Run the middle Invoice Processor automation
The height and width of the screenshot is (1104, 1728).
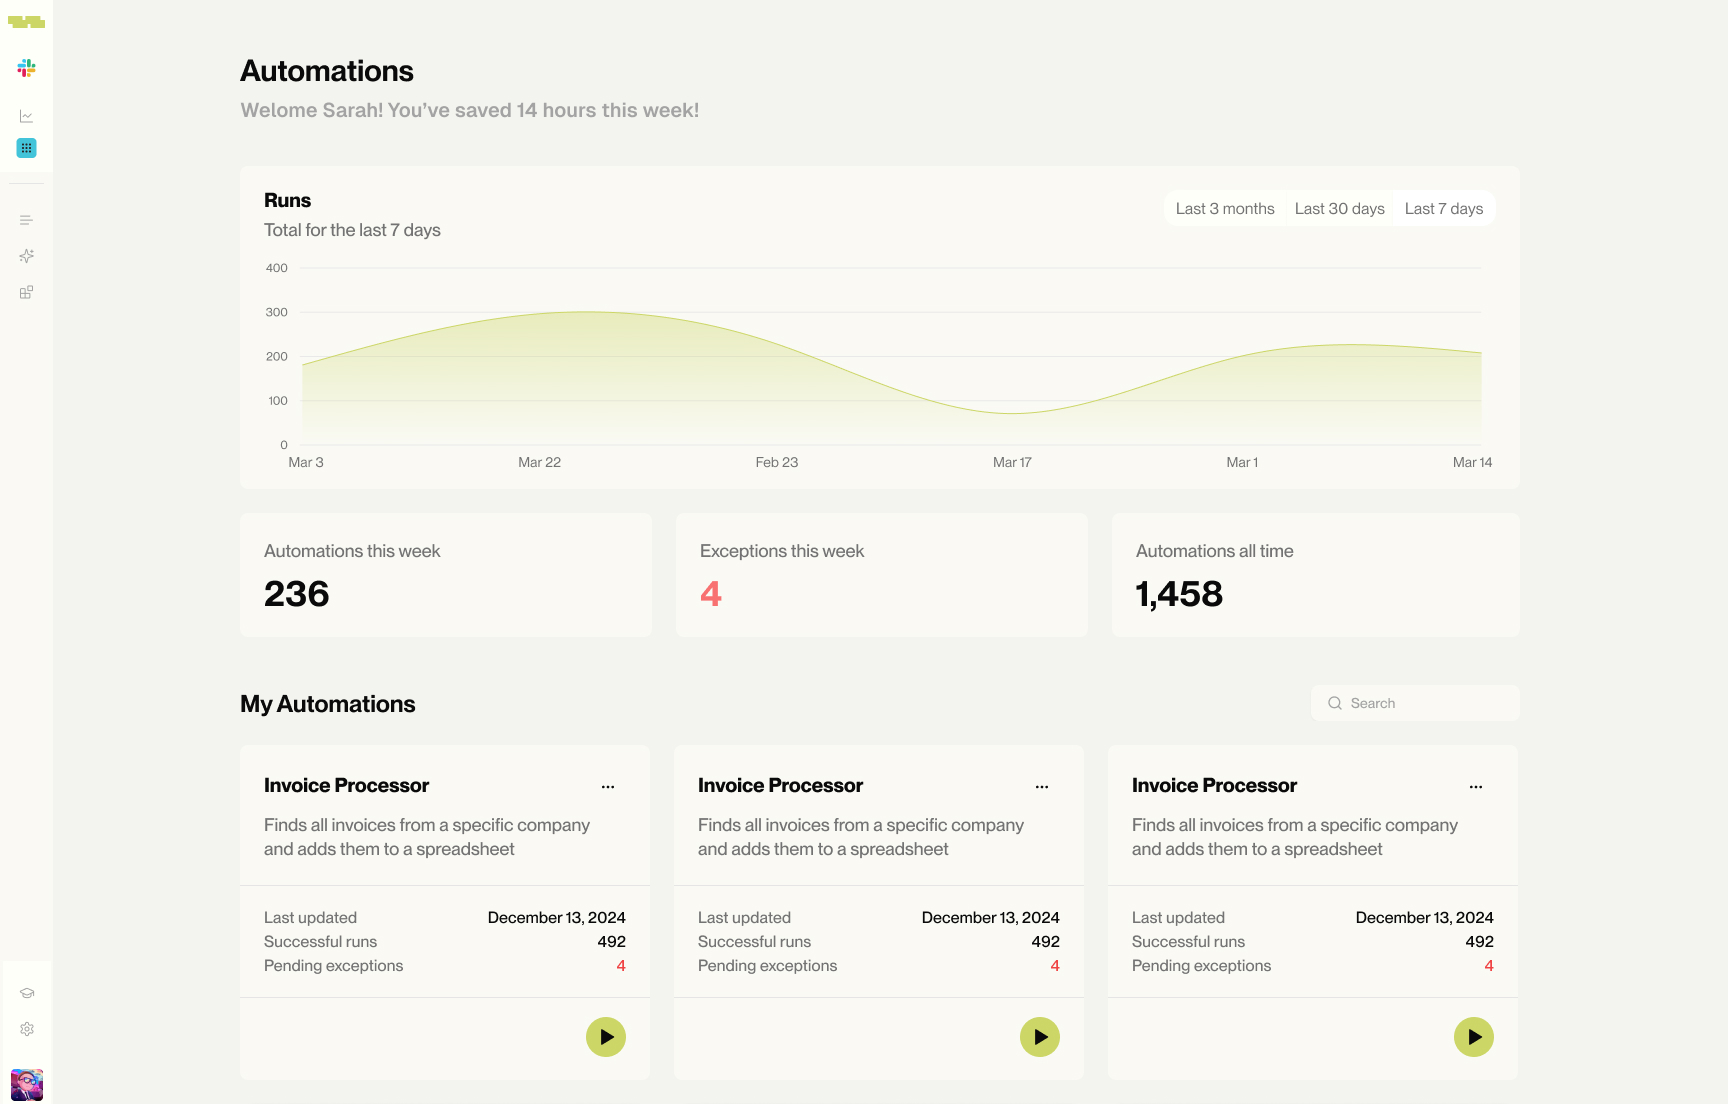pos(1040,1037)
